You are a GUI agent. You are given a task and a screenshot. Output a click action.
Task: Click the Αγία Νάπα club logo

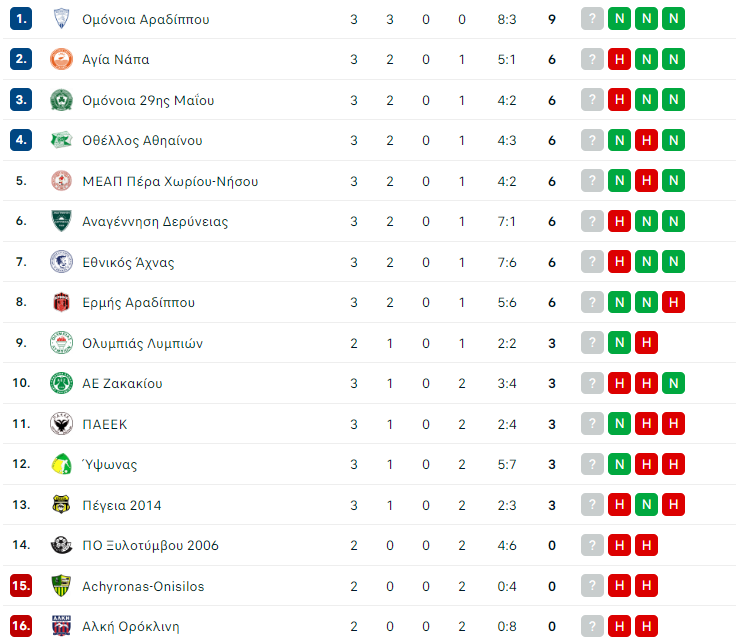coord(61,59)
